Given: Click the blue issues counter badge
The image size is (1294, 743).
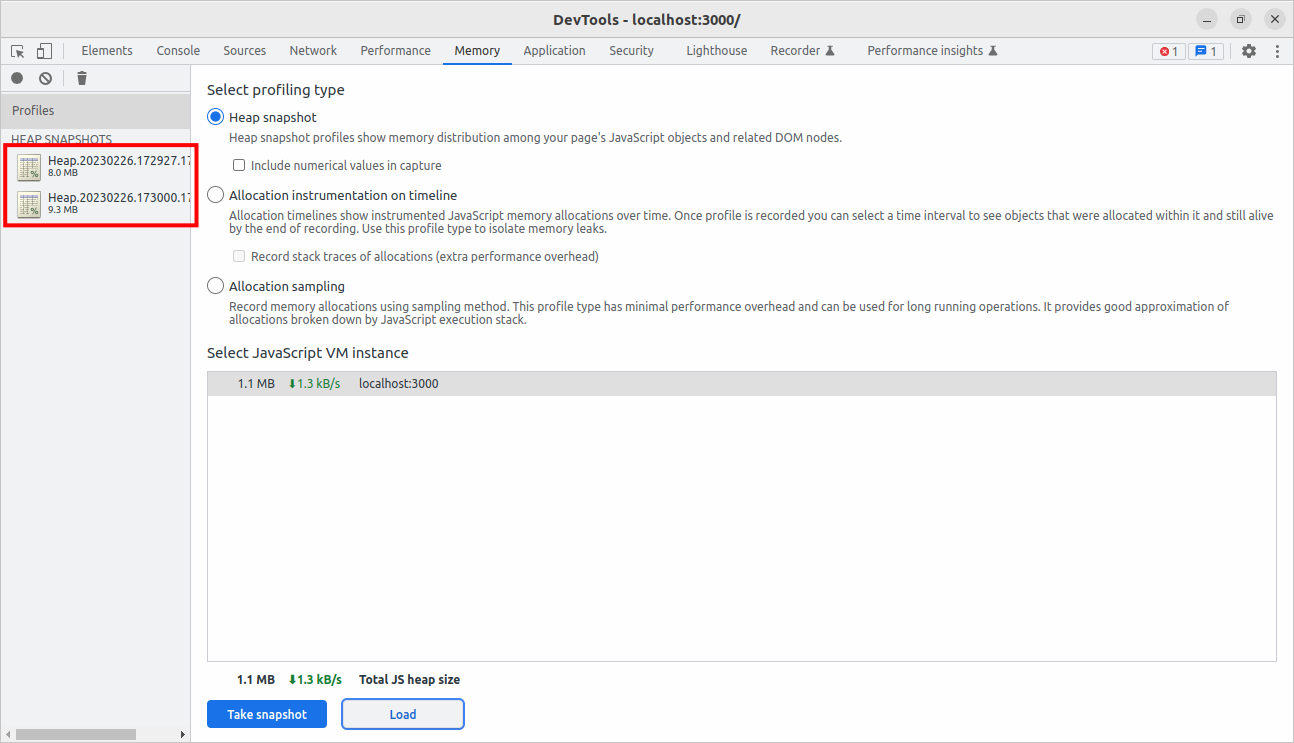Looking at the screenshot, I should coord(1206,51).
